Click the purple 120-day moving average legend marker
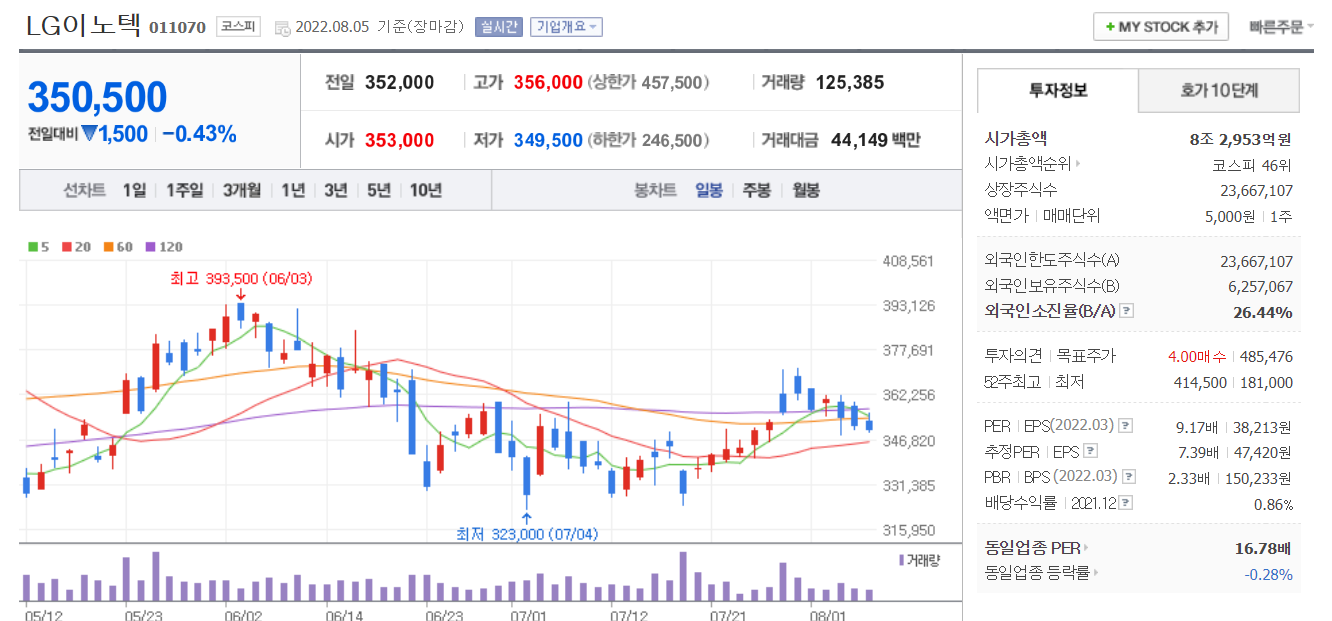Image resolution: width=1332 pixels, height=621 pixels. click(x=150, y=247)
